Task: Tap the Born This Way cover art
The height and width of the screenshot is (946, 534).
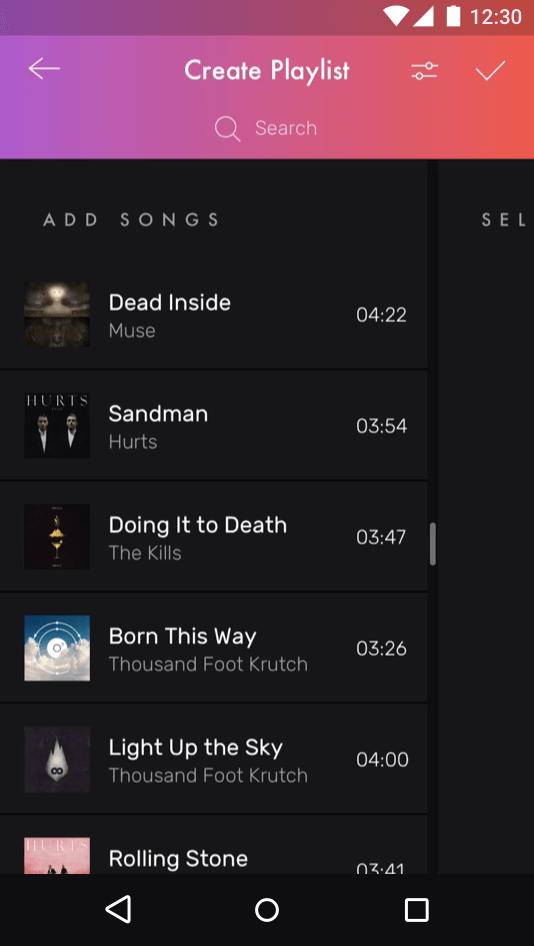Action: [x=57, y=648]
